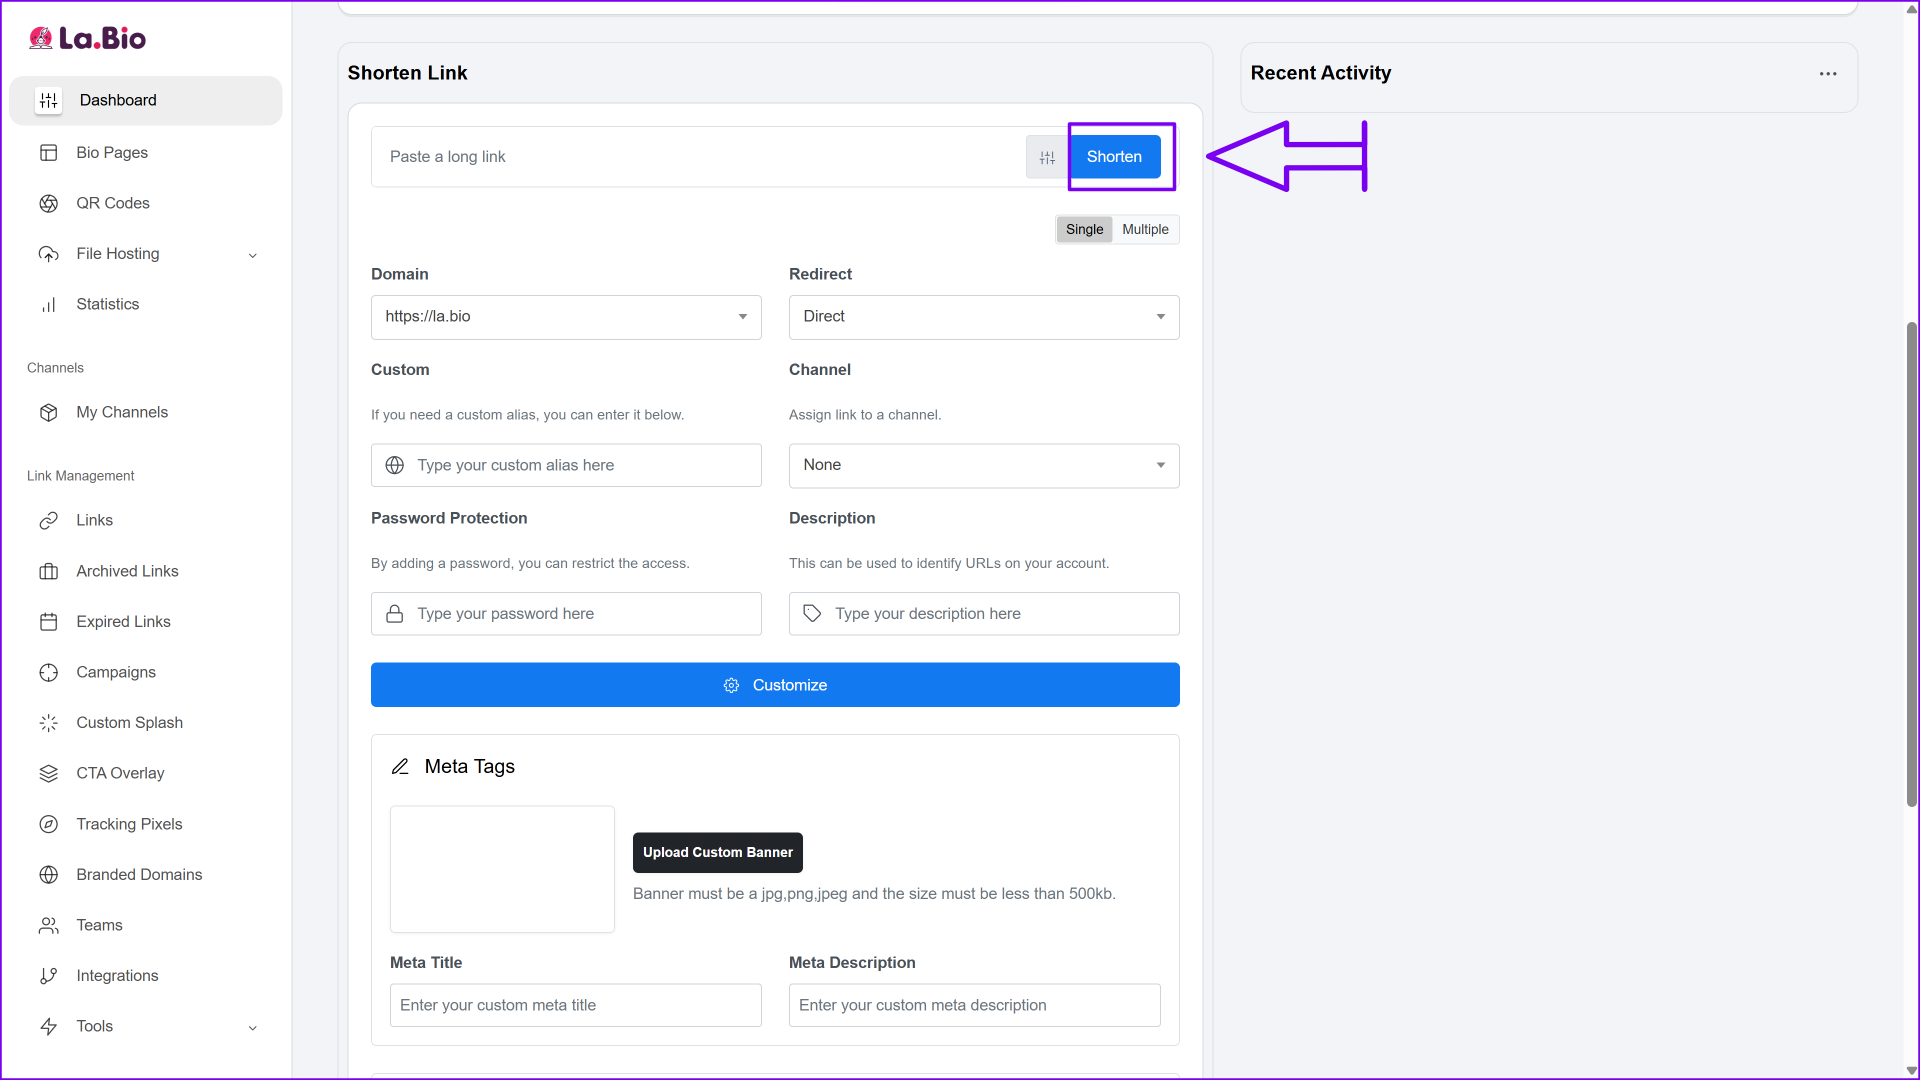Image resolution: width=1920 pixels, height=1080 pixels.
Task: Switch to Multiple link mode
Action: click(1145, 229)
